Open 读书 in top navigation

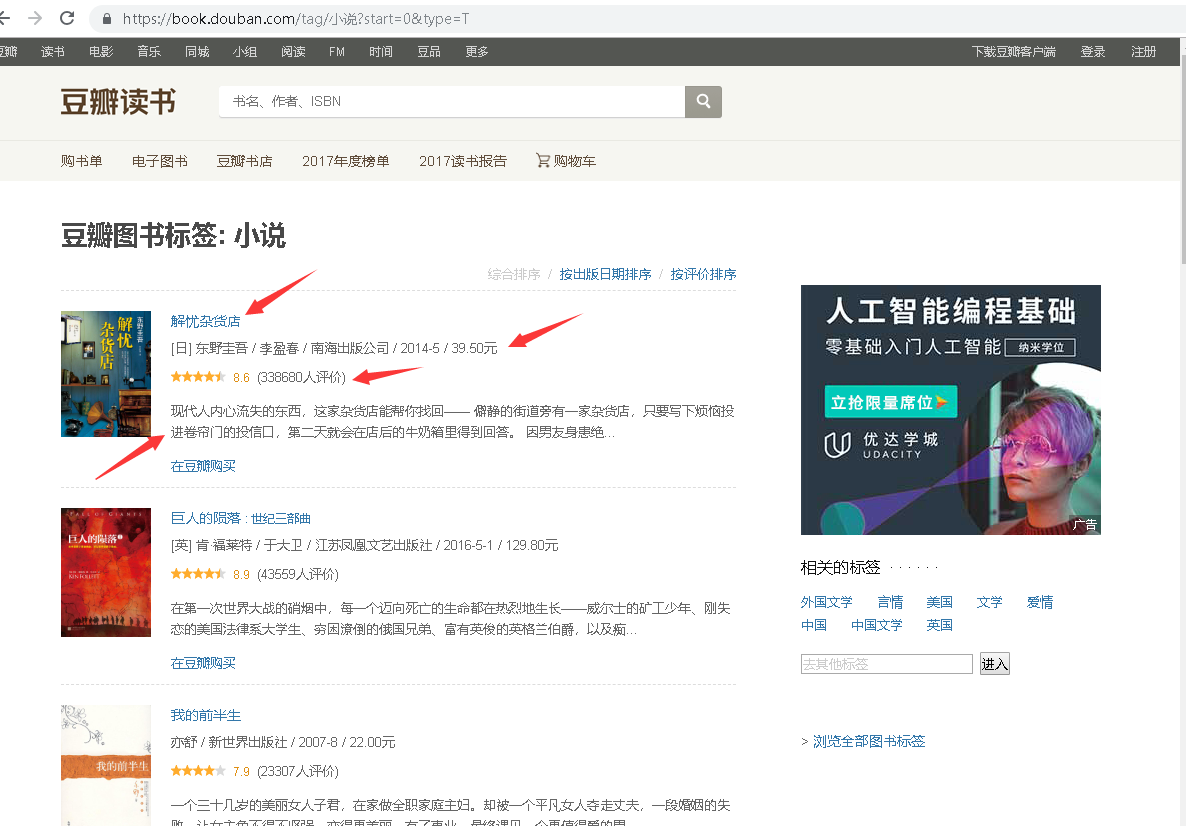tap(53, 51)
